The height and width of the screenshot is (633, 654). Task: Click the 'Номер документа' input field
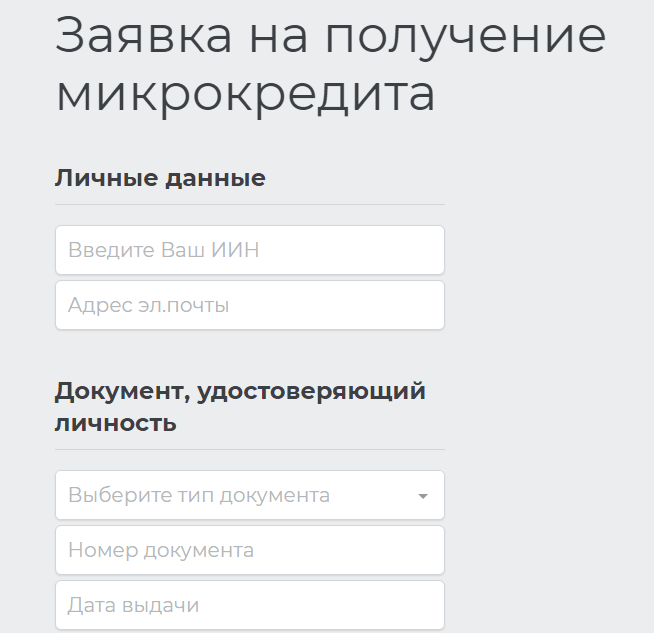pyautogui.click(x=249, y=550)
